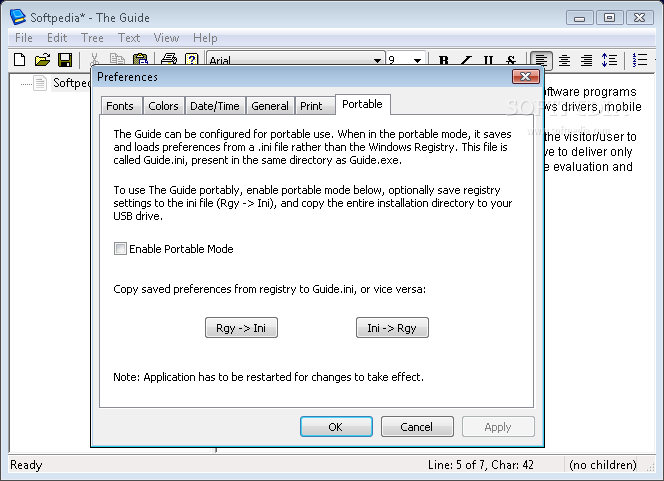
Task: Click the 'Ready' status text
Action: point(26,465)
